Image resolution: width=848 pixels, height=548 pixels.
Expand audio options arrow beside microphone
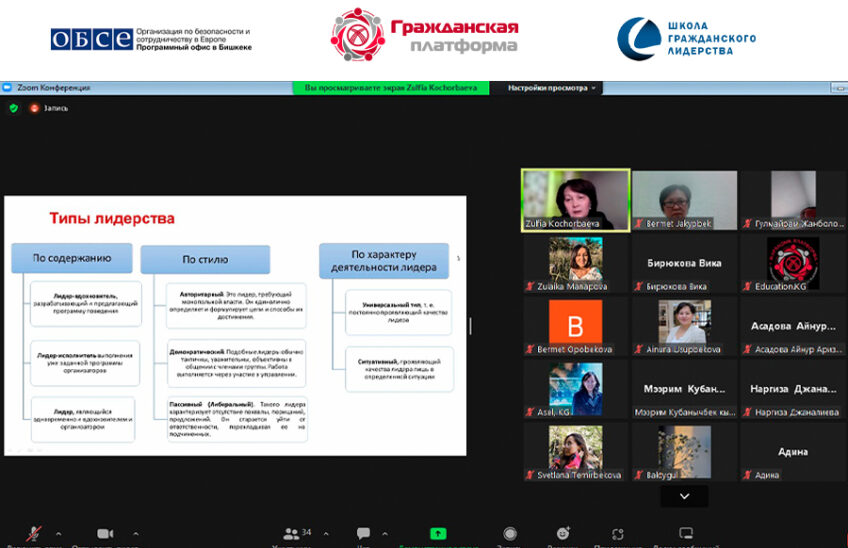pos(58,534)
